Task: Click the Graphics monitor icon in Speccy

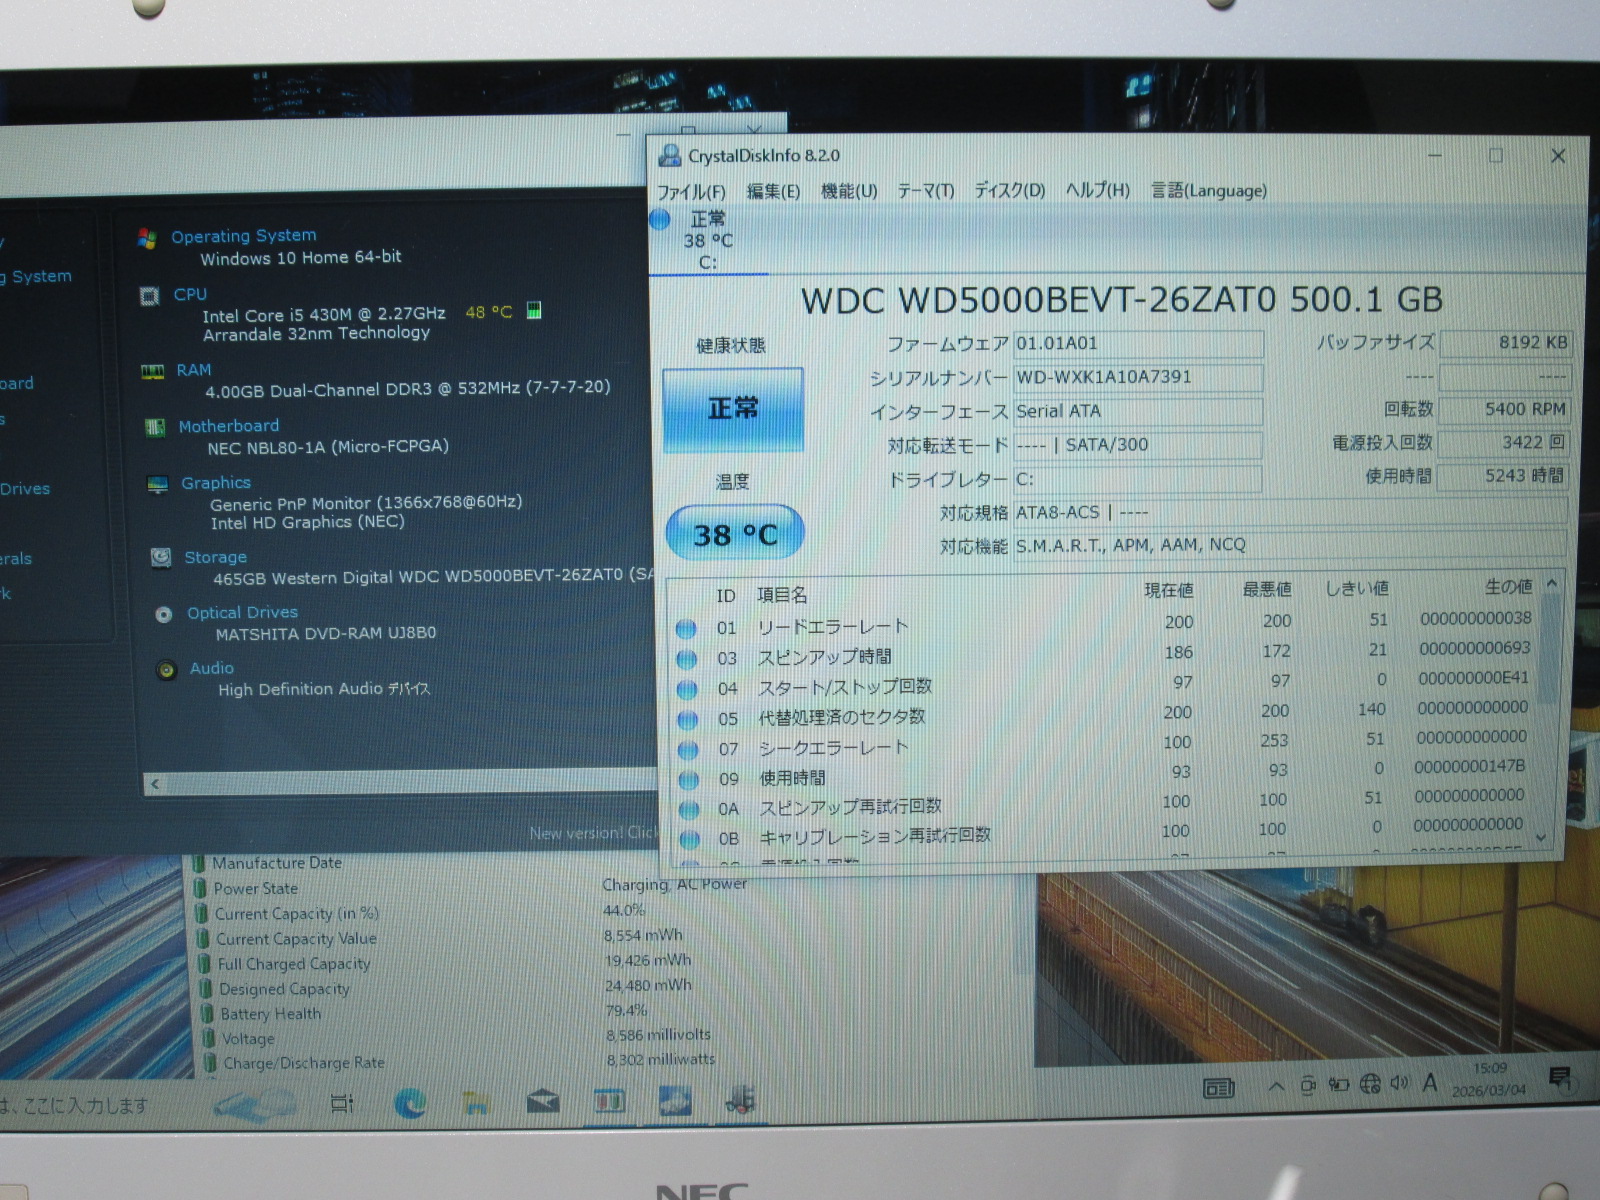Action: 158,484
